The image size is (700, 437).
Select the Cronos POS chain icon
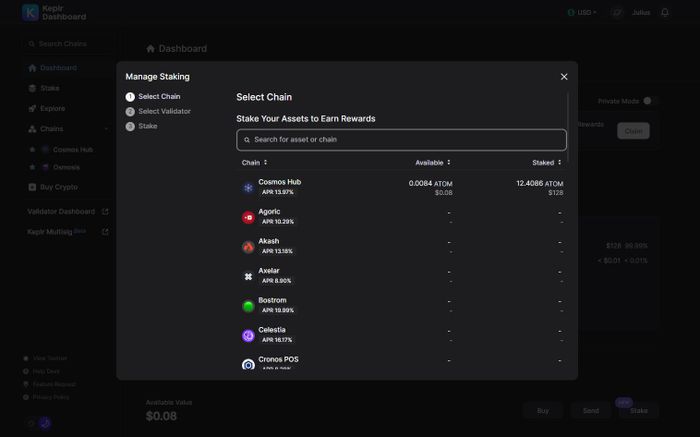248,364
